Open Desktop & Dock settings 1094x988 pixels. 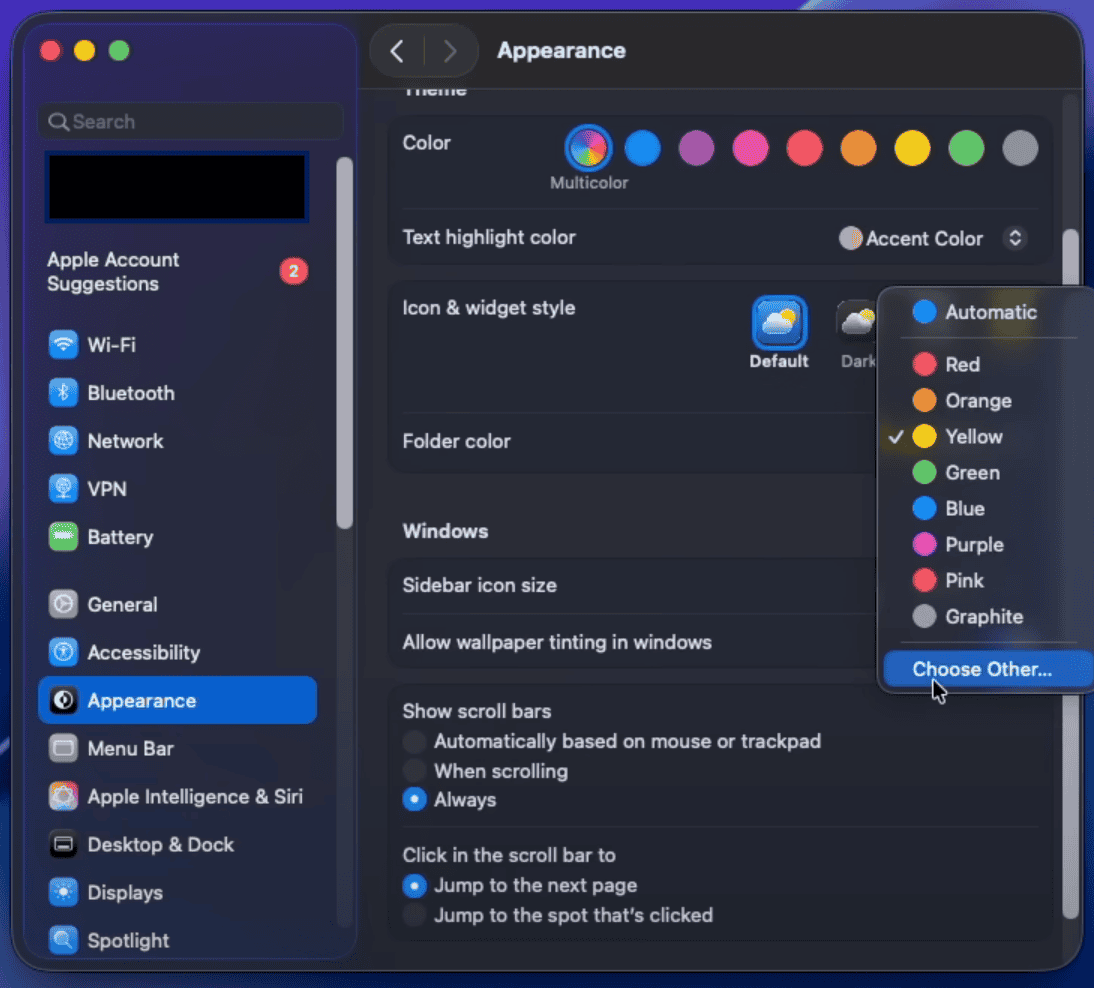[177, 845]
